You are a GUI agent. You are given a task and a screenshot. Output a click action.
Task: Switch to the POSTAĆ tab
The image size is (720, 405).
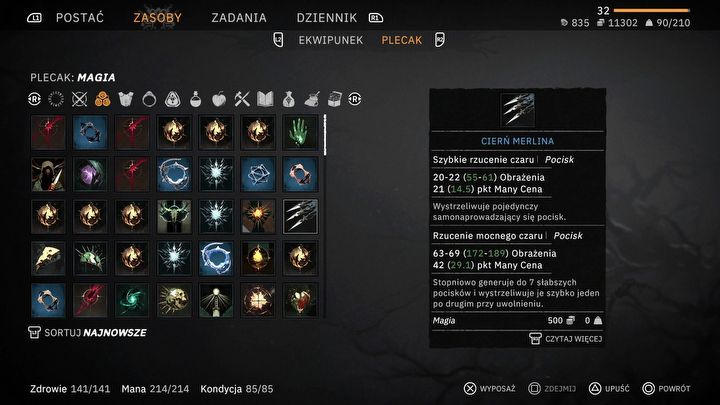coord(80,18)
